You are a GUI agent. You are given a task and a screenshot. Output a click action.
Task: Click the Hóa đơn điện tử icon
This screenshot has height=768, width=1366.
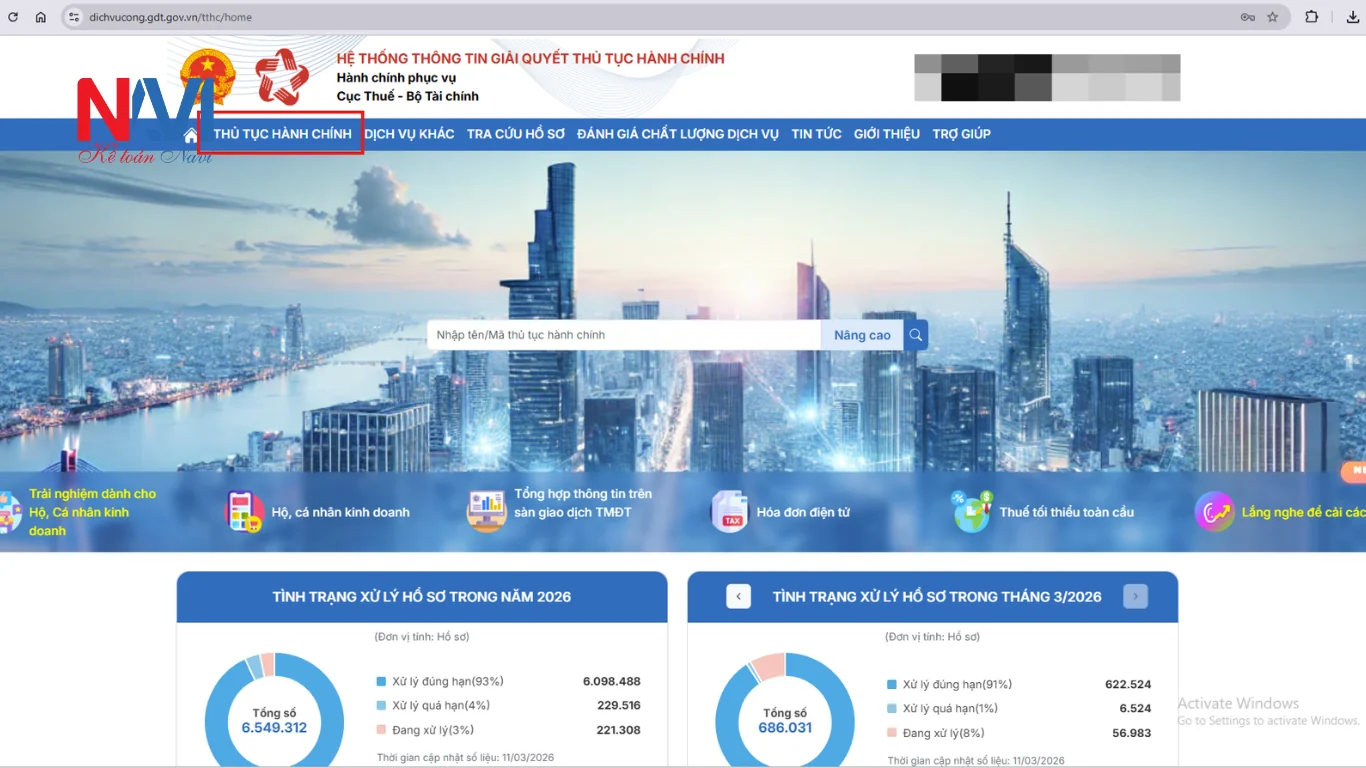[729, 512]
